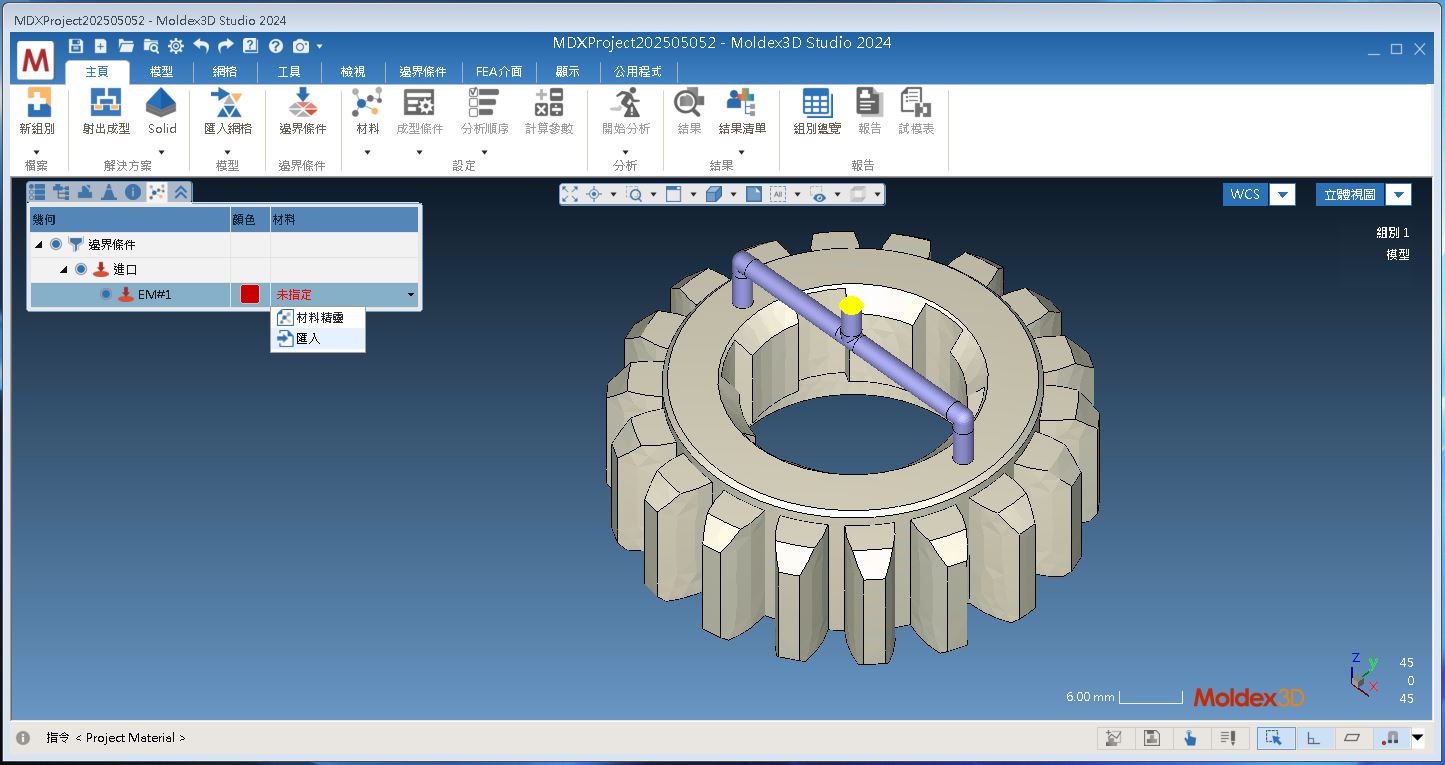Viewport: 1445px width, 765px height.
Task: Click the isometric cube view icon
Action: pyautogui.click(x=714, y=194)
